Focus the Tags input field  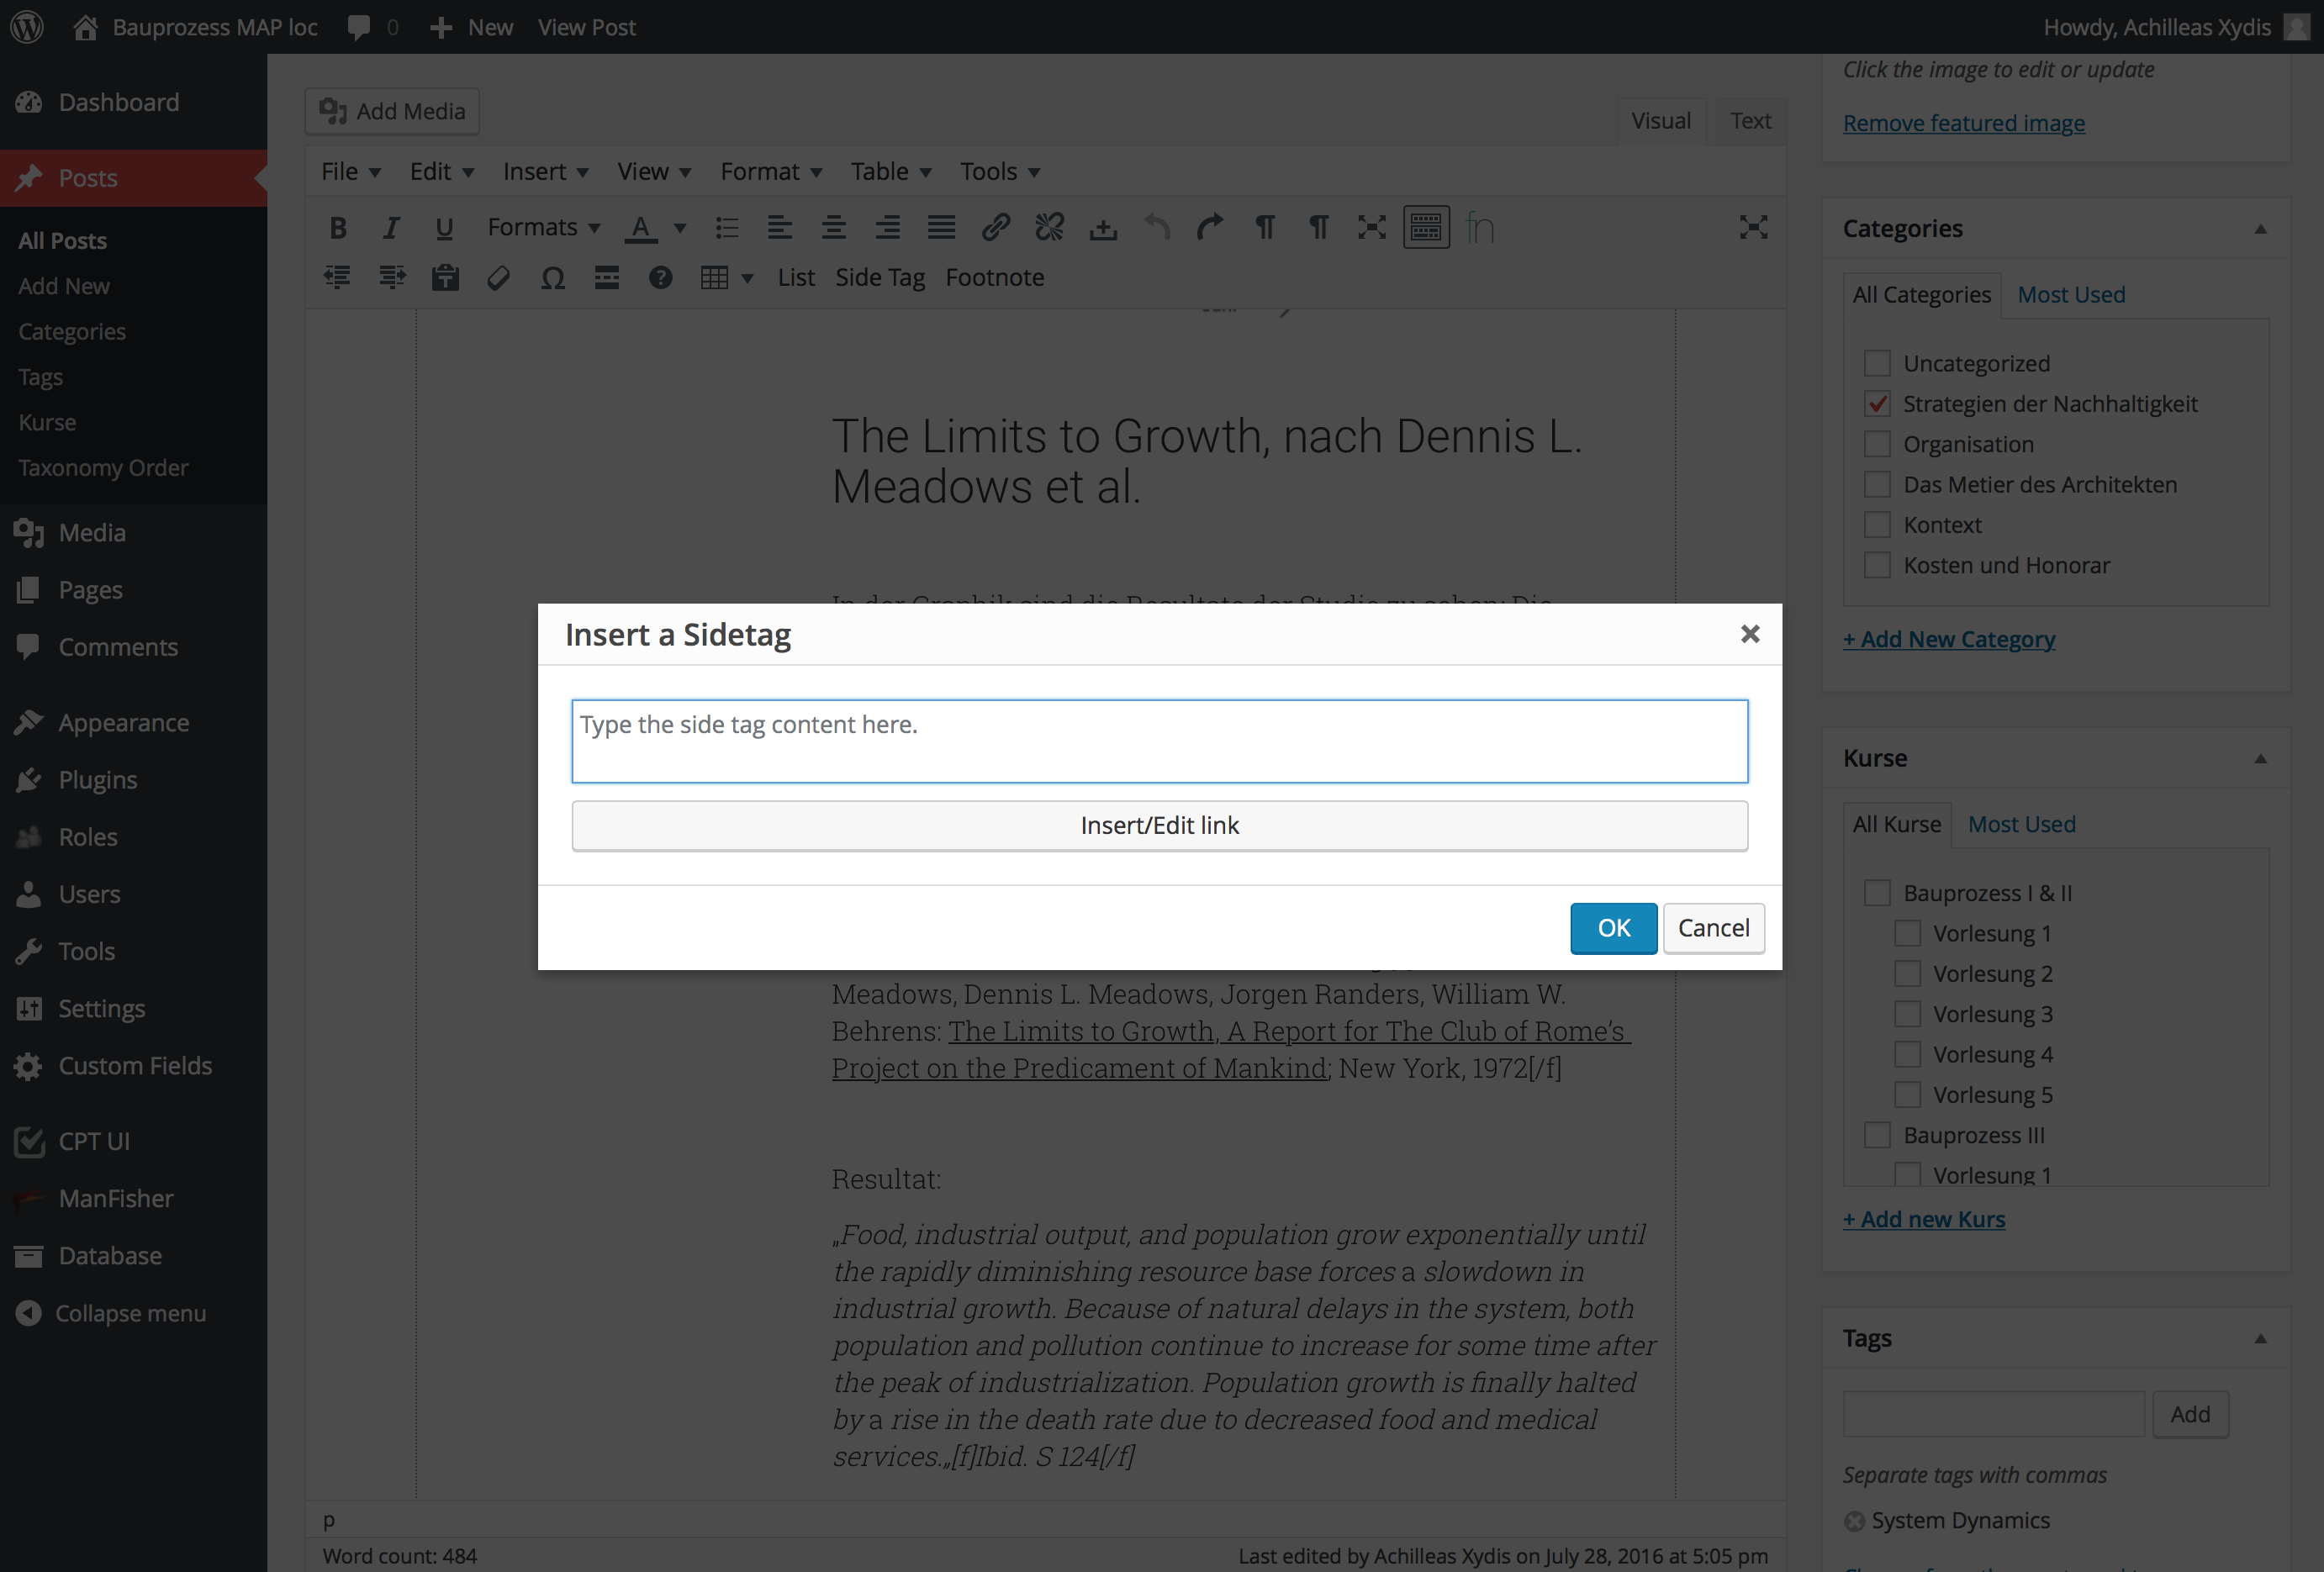coord(1993,1414)
